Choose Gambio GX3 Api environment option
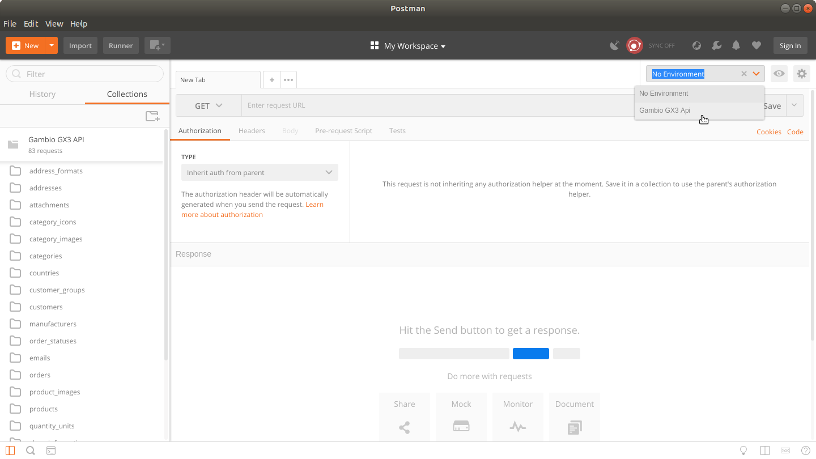 point(666,110)
